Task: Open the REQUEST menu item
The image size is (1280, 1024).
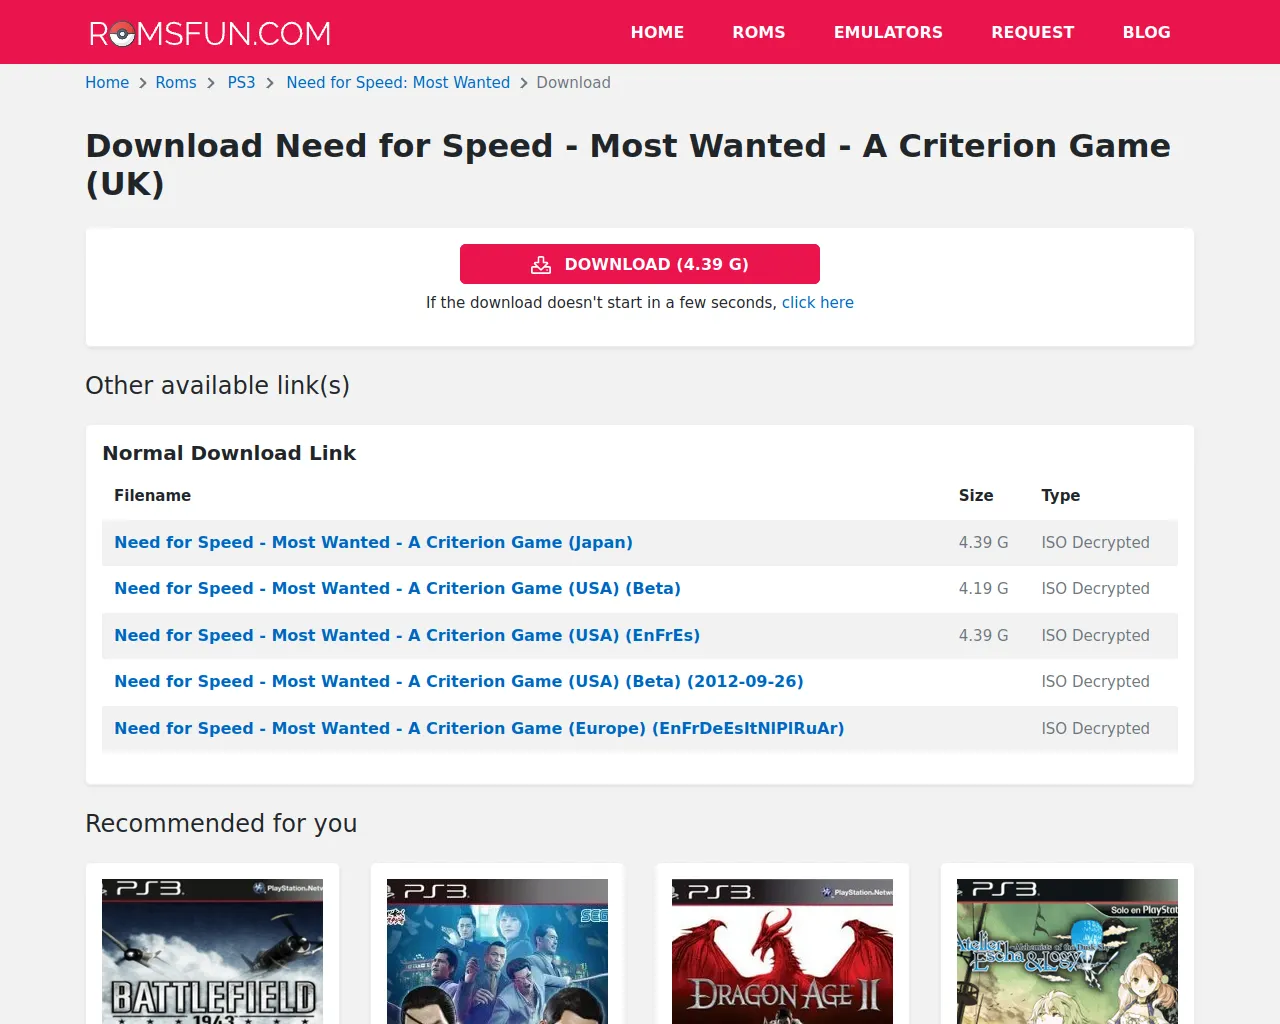Action: click(1033, 32)
